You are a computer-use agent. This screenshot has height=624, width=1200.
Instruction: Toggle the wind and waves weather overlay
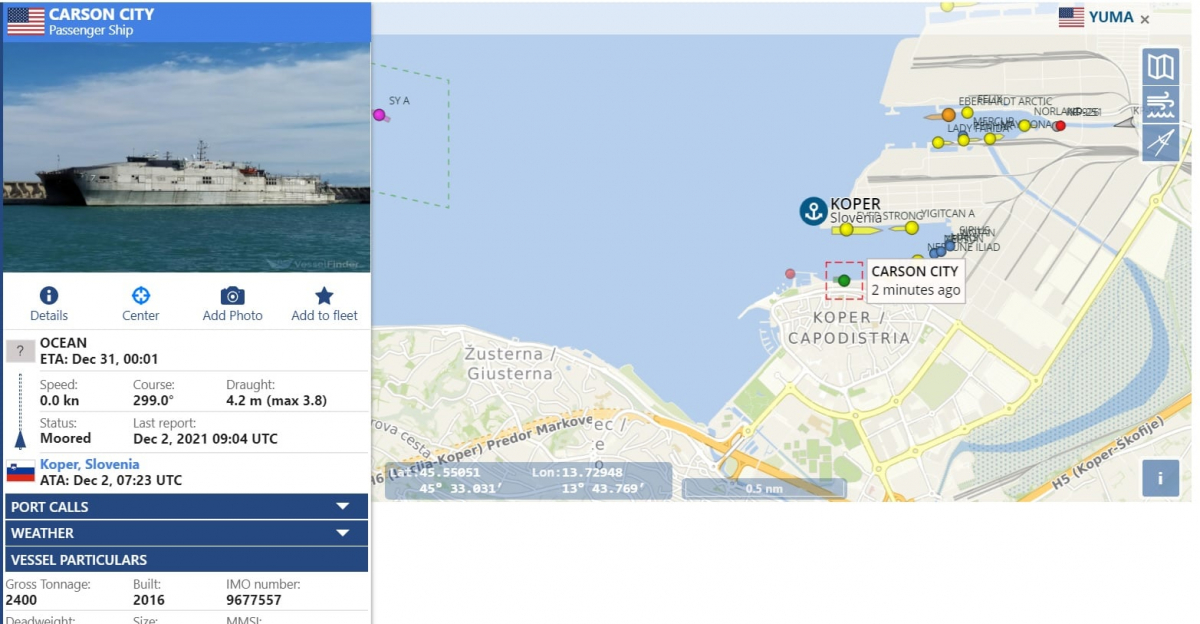point(1160,105)
